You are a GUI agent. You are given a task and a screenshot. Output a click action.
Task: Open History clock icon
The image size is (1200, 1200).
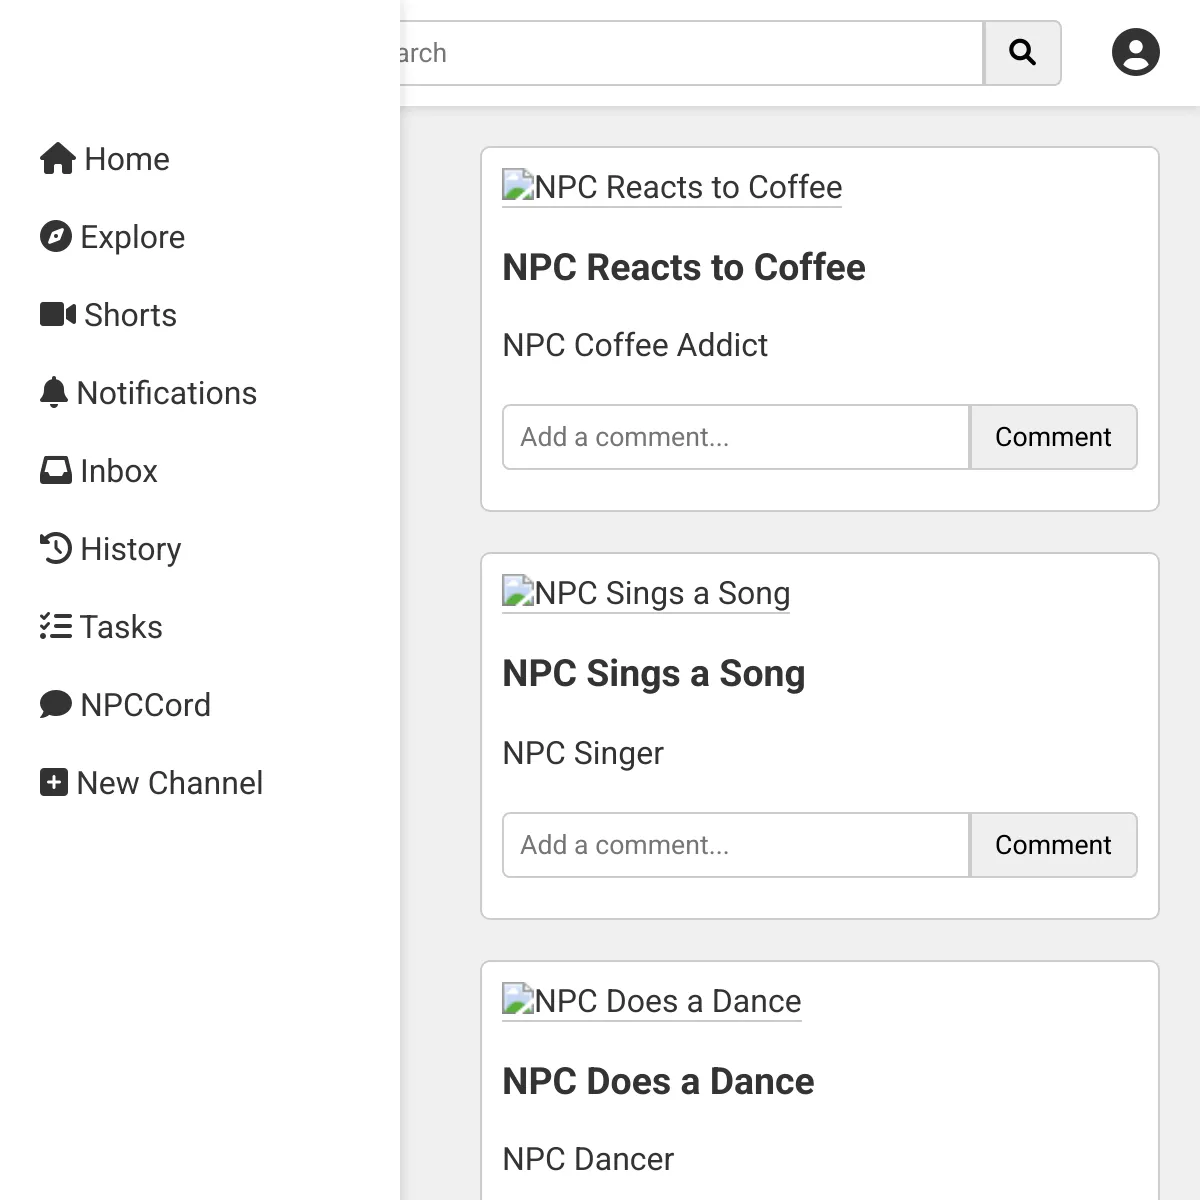pyautogui.click(x=56, y=549)
